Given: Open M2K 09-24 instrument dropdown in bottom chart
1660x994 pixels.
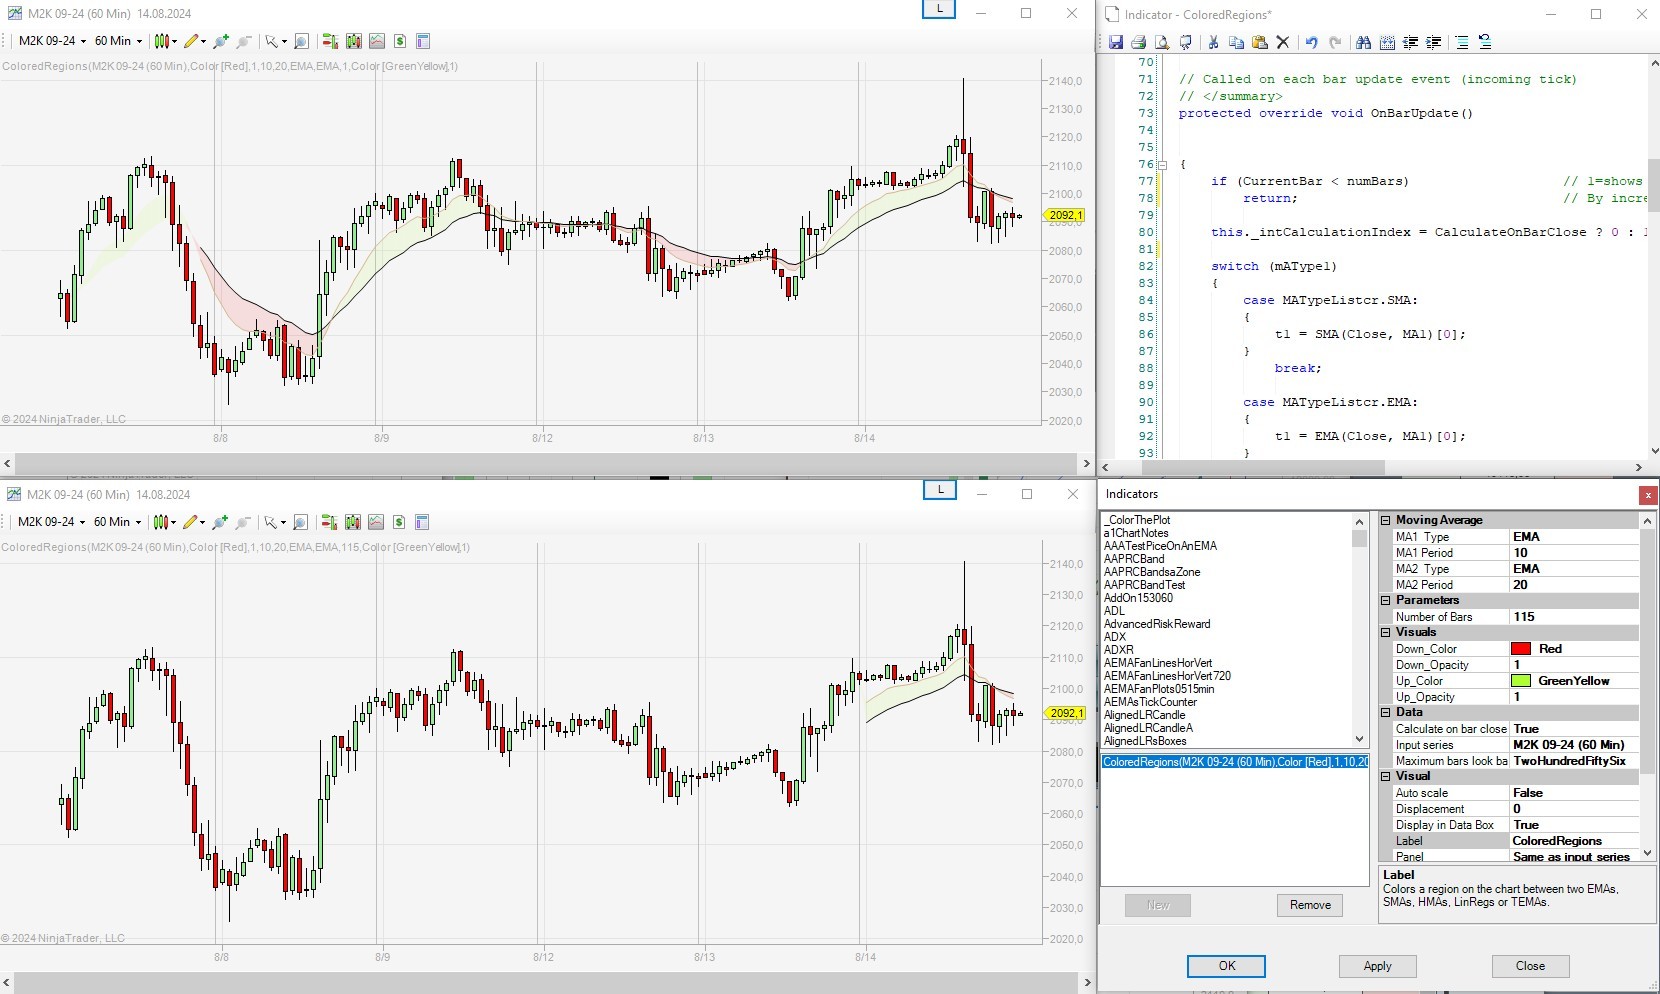Looking at the screenshot, I should pyautogui.click(x=51, y=522).
